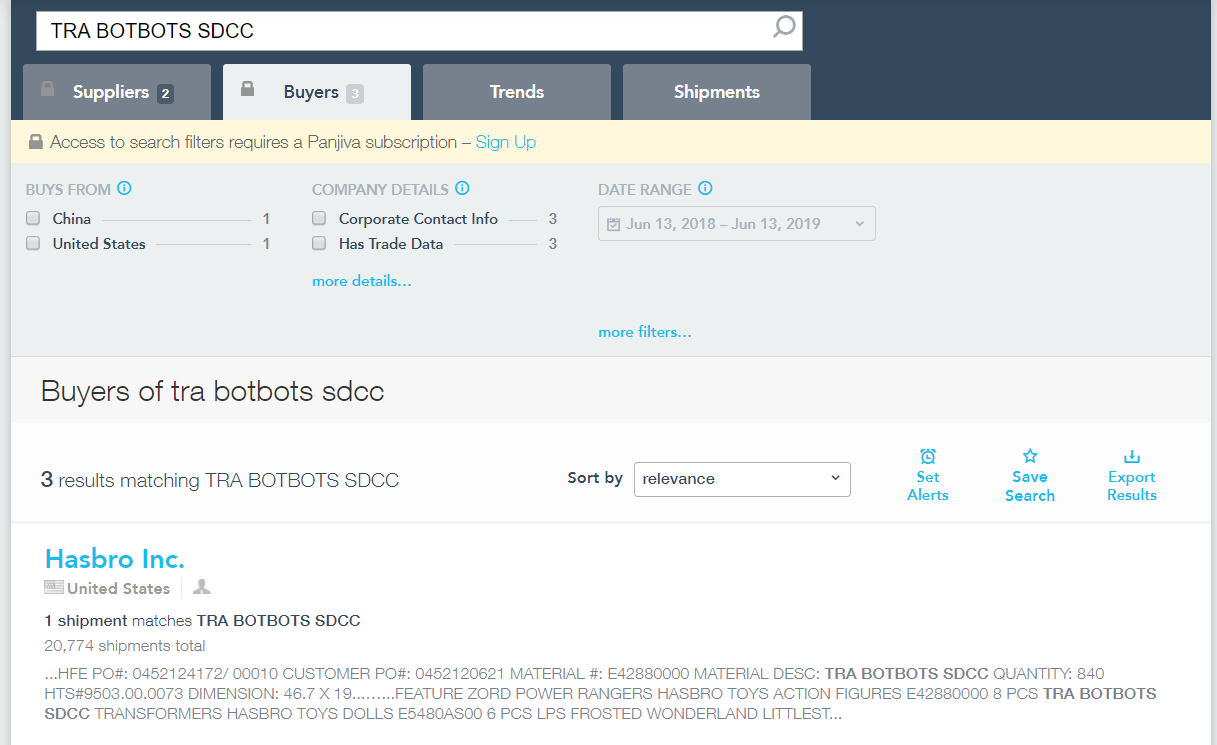The image size is (1217, 745).
Task: Open the Trends tab
Action: [x=517, y=92]
